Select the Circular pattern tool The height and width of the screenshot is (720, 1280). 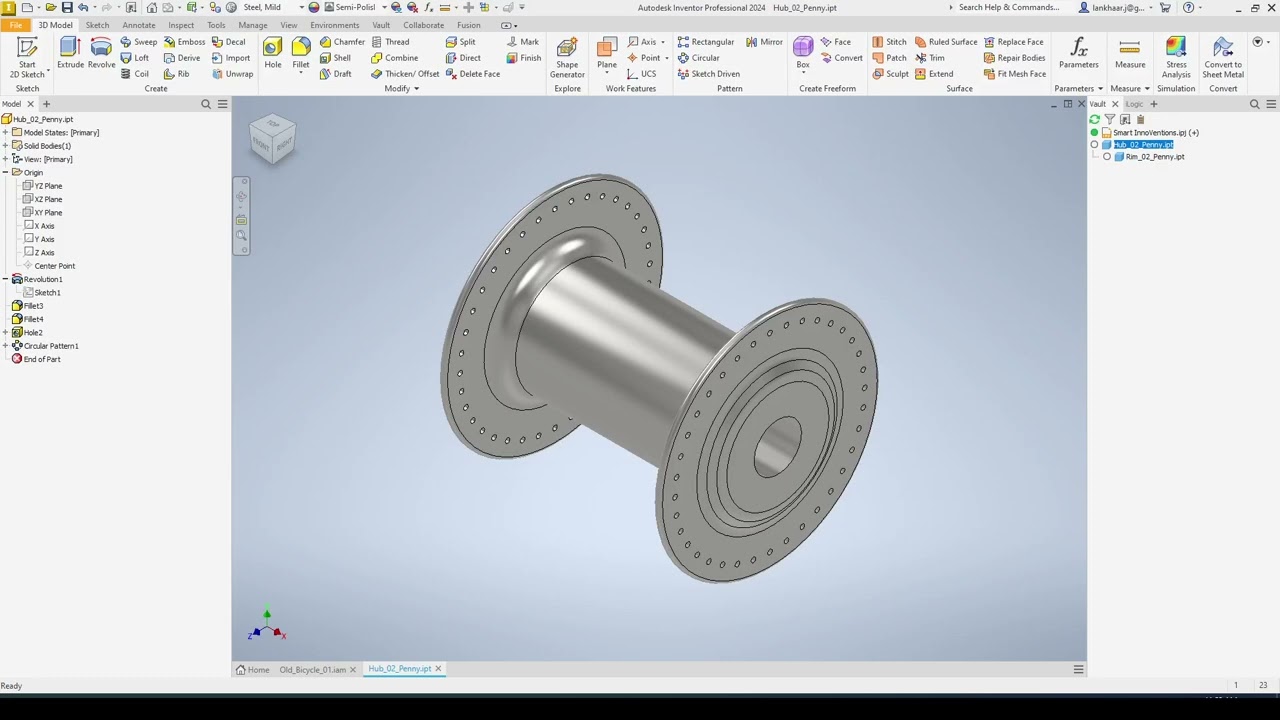click(x=698, y=58)
